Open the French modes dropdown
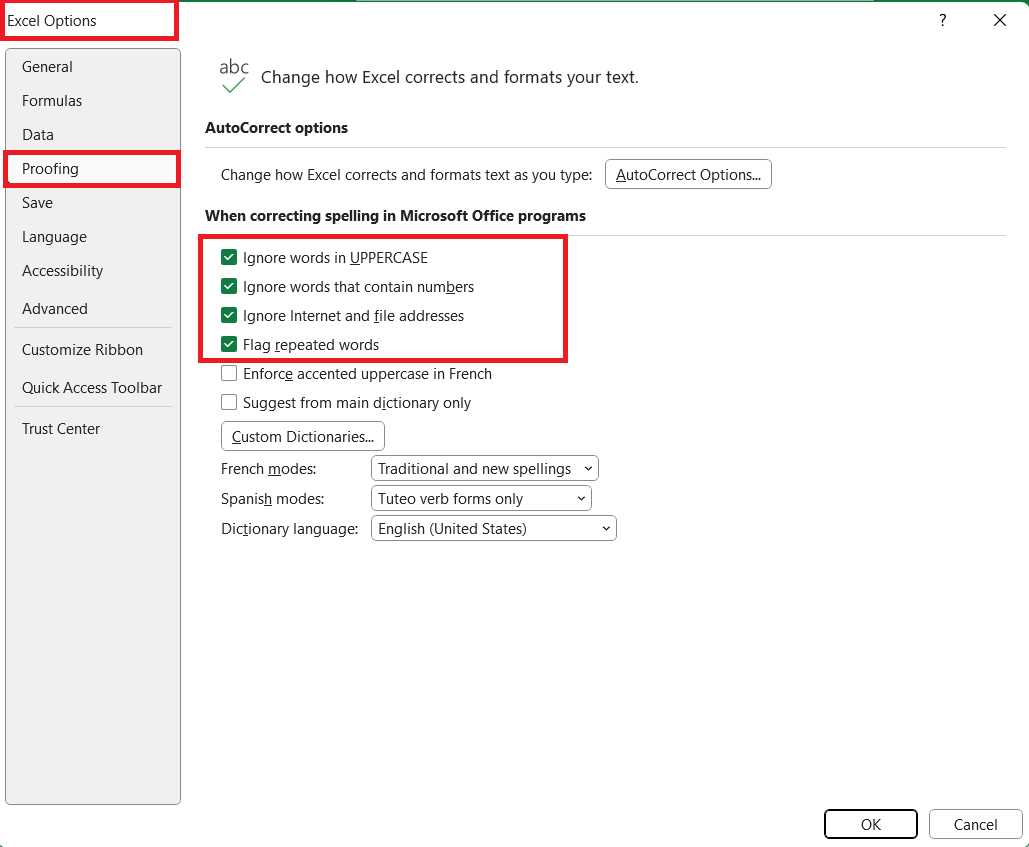The image size is (1029, 847). tap(484, 468)
